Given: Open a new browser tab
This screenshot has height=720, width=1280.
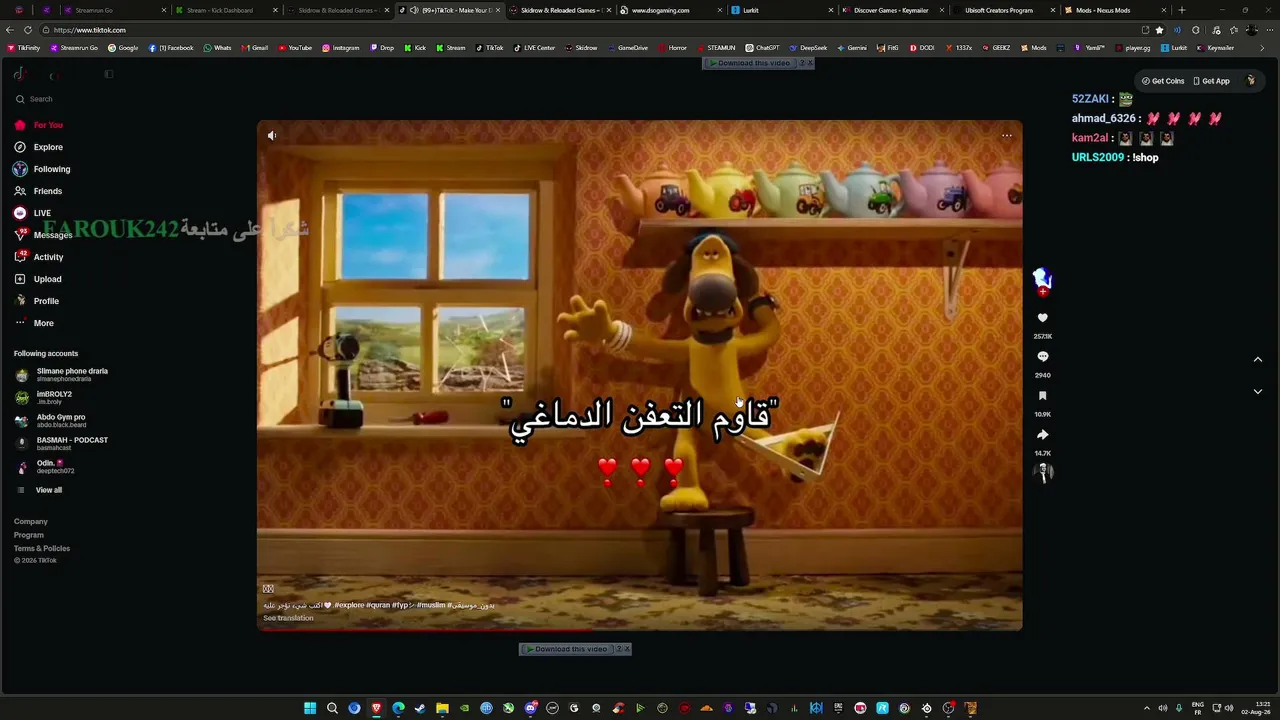Looking at the screenshot, I should click(x=1182, y=10).
